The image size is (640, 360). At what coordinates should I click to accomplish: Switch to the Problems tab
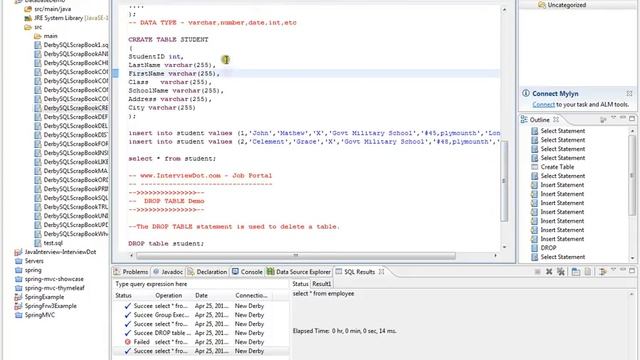(131, 271)
